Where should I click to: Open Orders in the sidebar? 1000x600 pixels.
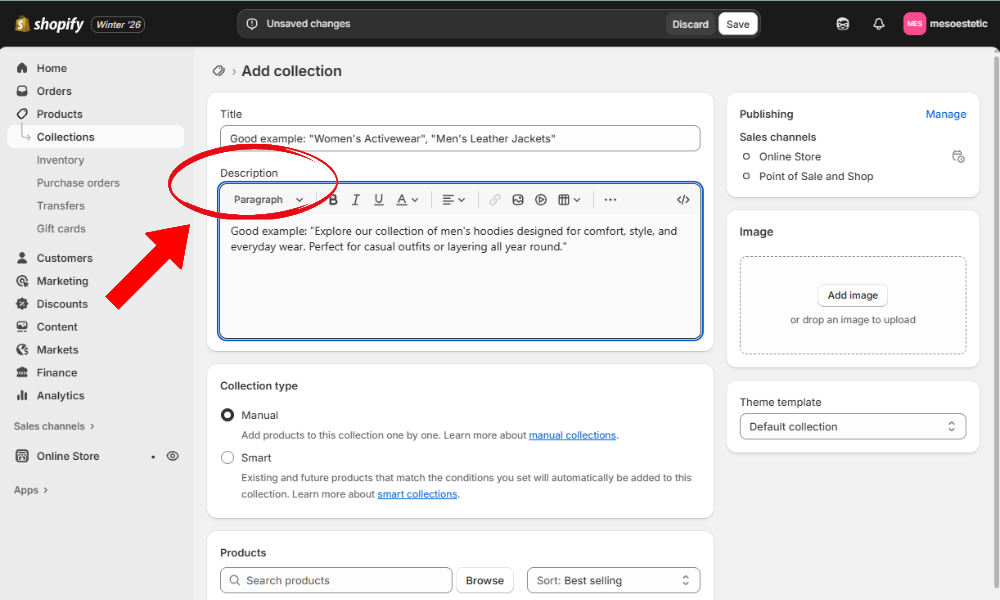coord(54,91)
